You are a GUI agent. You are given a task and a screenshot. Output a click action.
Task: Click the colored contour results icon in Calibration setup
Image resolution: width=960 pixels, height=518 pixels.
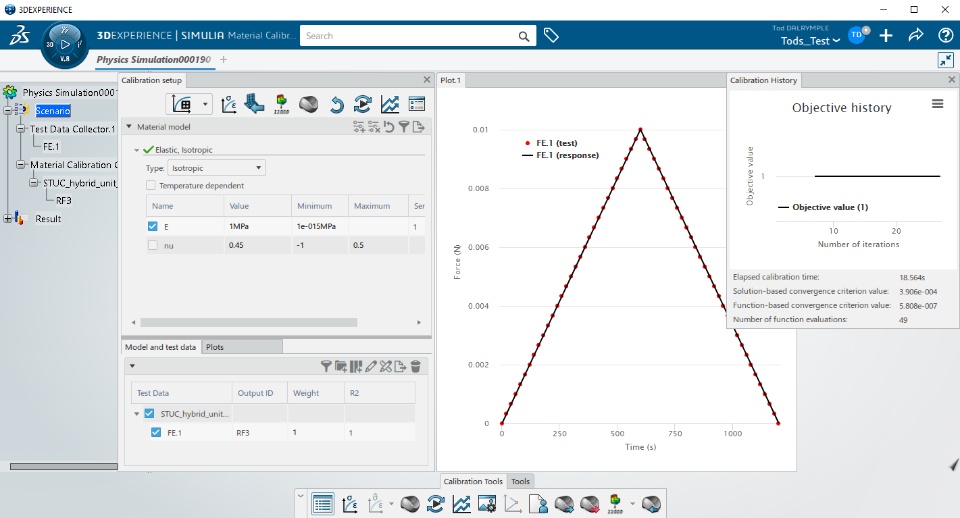pos(281,104)
